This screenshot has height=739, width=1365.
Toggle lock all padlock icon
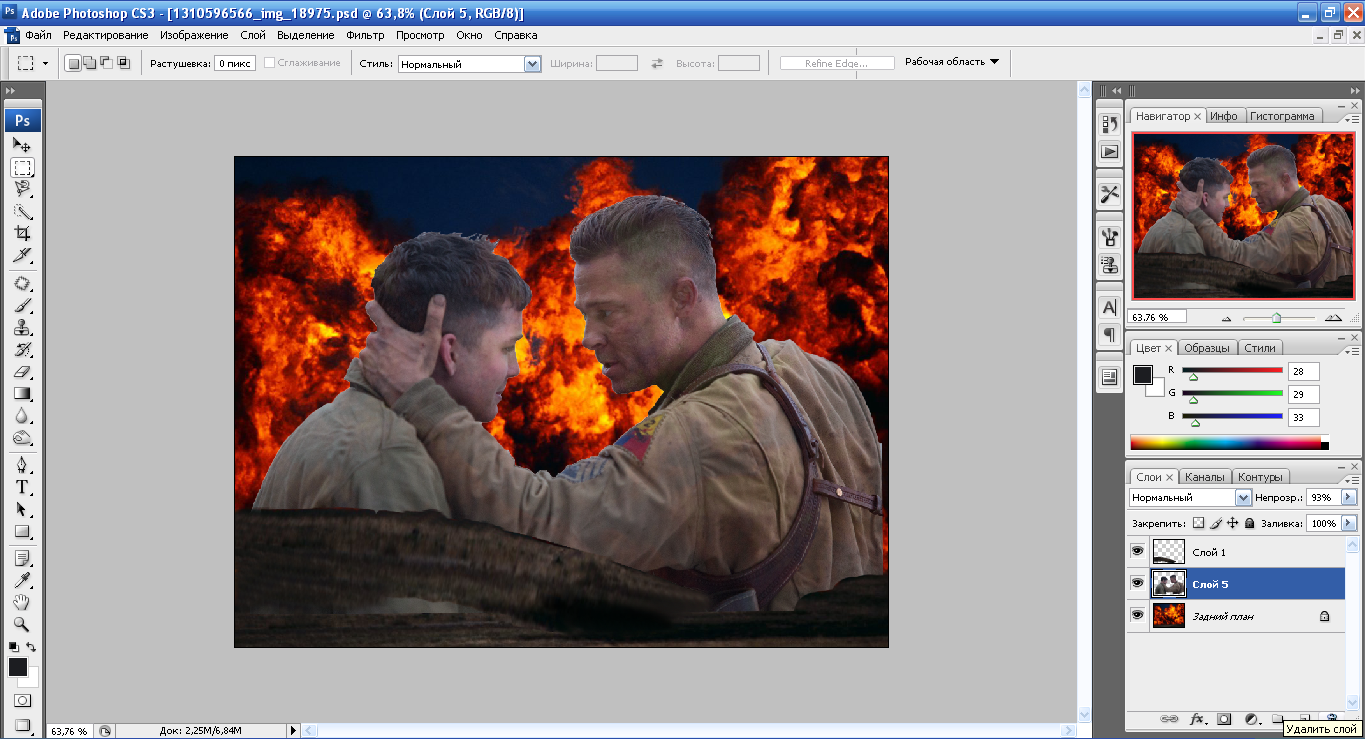pyautogui.click(x=1249, y=523)
